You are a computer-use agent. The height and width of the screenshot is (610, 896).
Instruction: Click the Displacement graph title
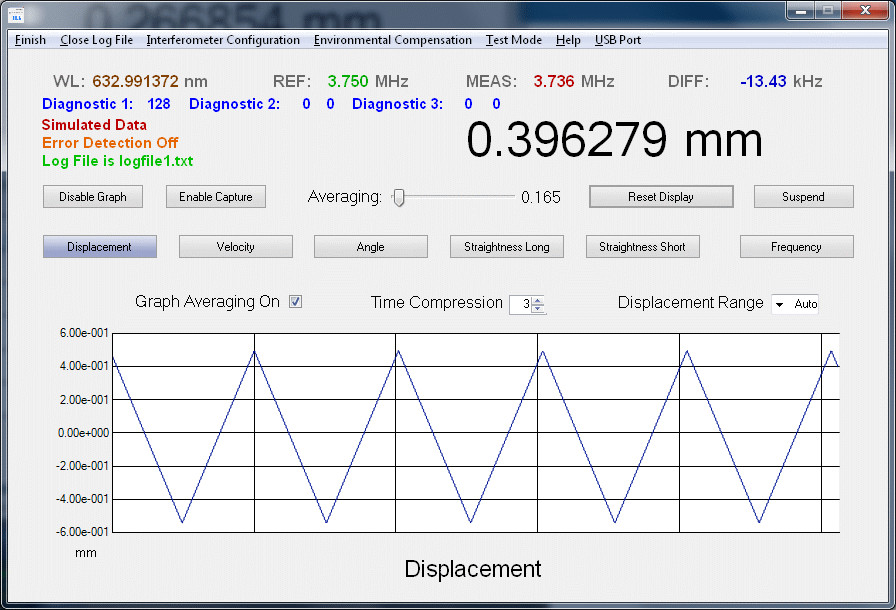473,569
